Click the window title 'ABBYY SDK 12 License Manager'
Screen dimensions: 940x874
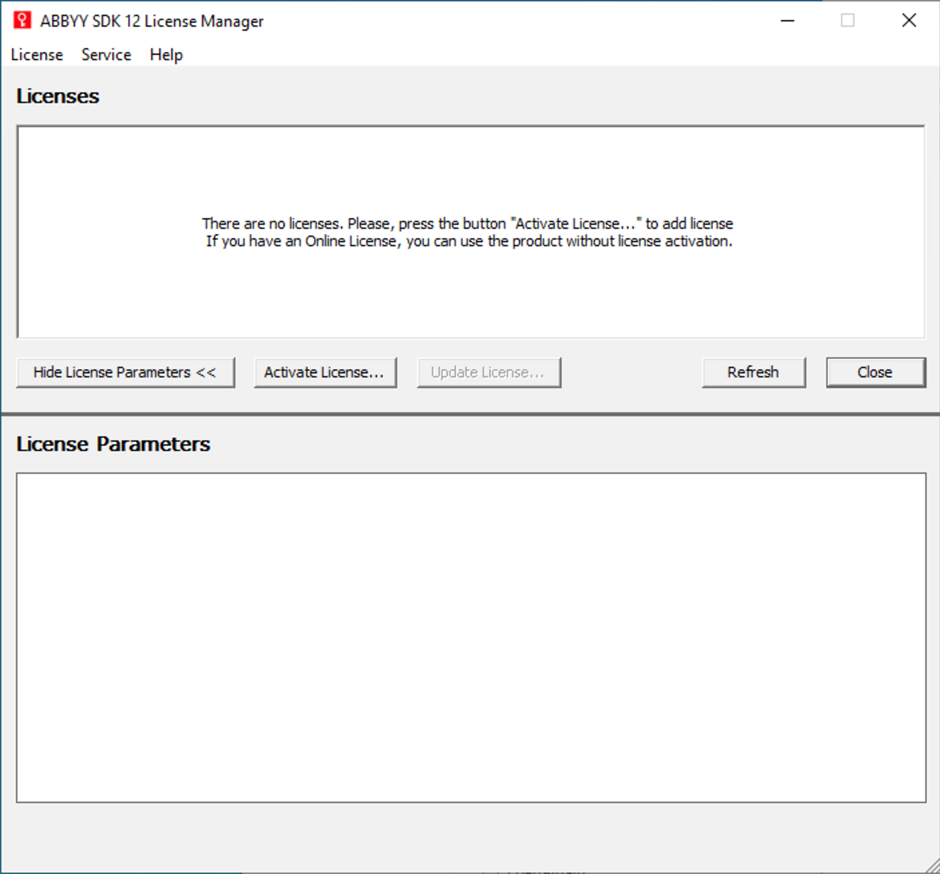[x=152, y=21]
